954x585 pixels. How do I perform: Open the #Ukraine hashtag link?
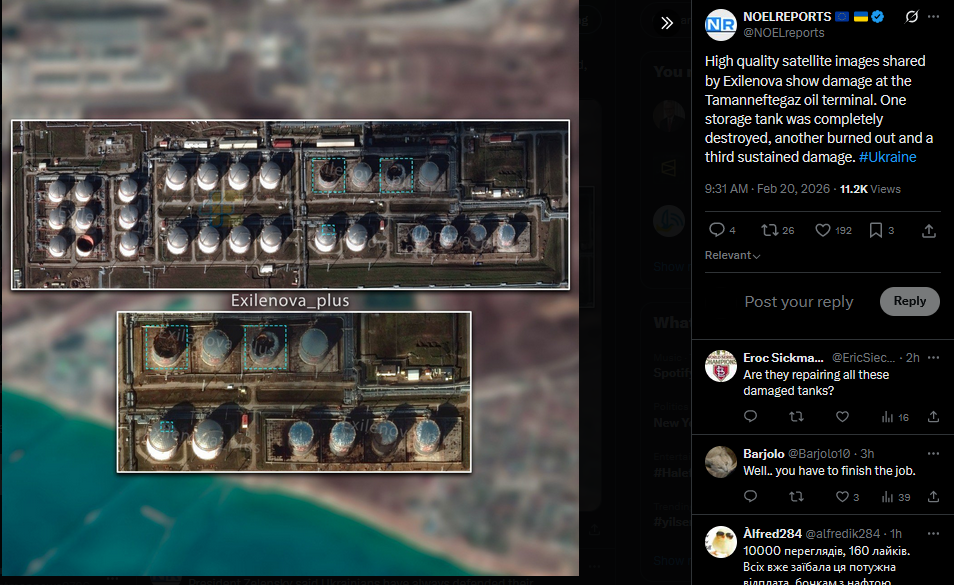coord(887,157)
